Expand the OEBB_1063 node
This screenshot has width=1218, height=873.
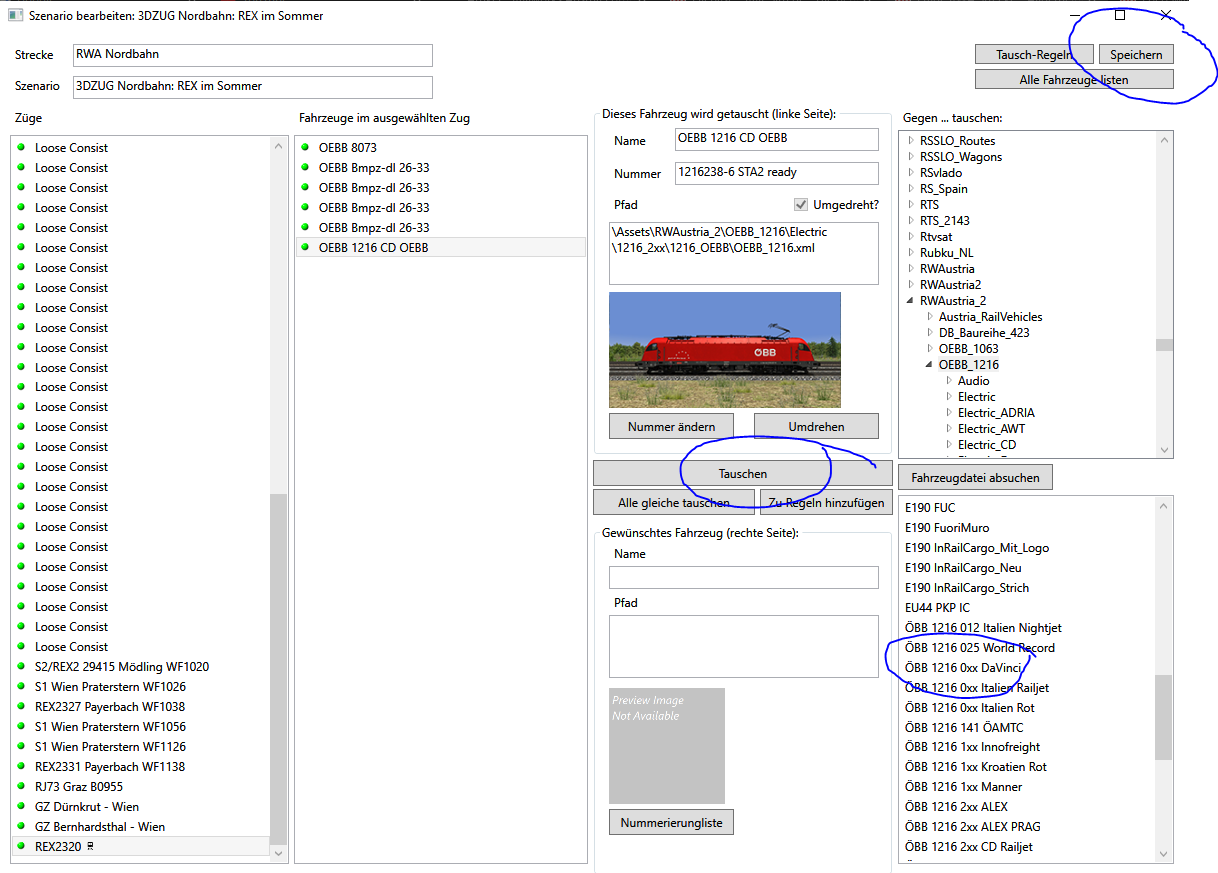pyautogui.click(x=929, y=349)
